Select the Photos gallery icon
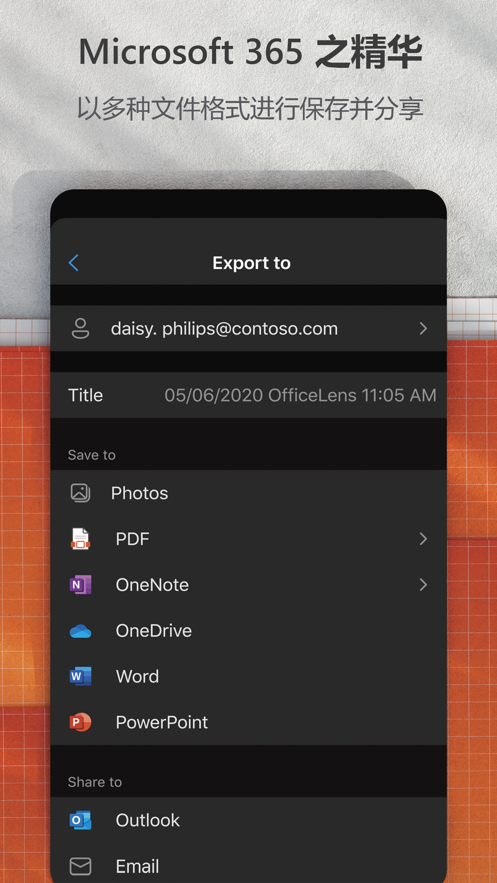 [80, 493]
